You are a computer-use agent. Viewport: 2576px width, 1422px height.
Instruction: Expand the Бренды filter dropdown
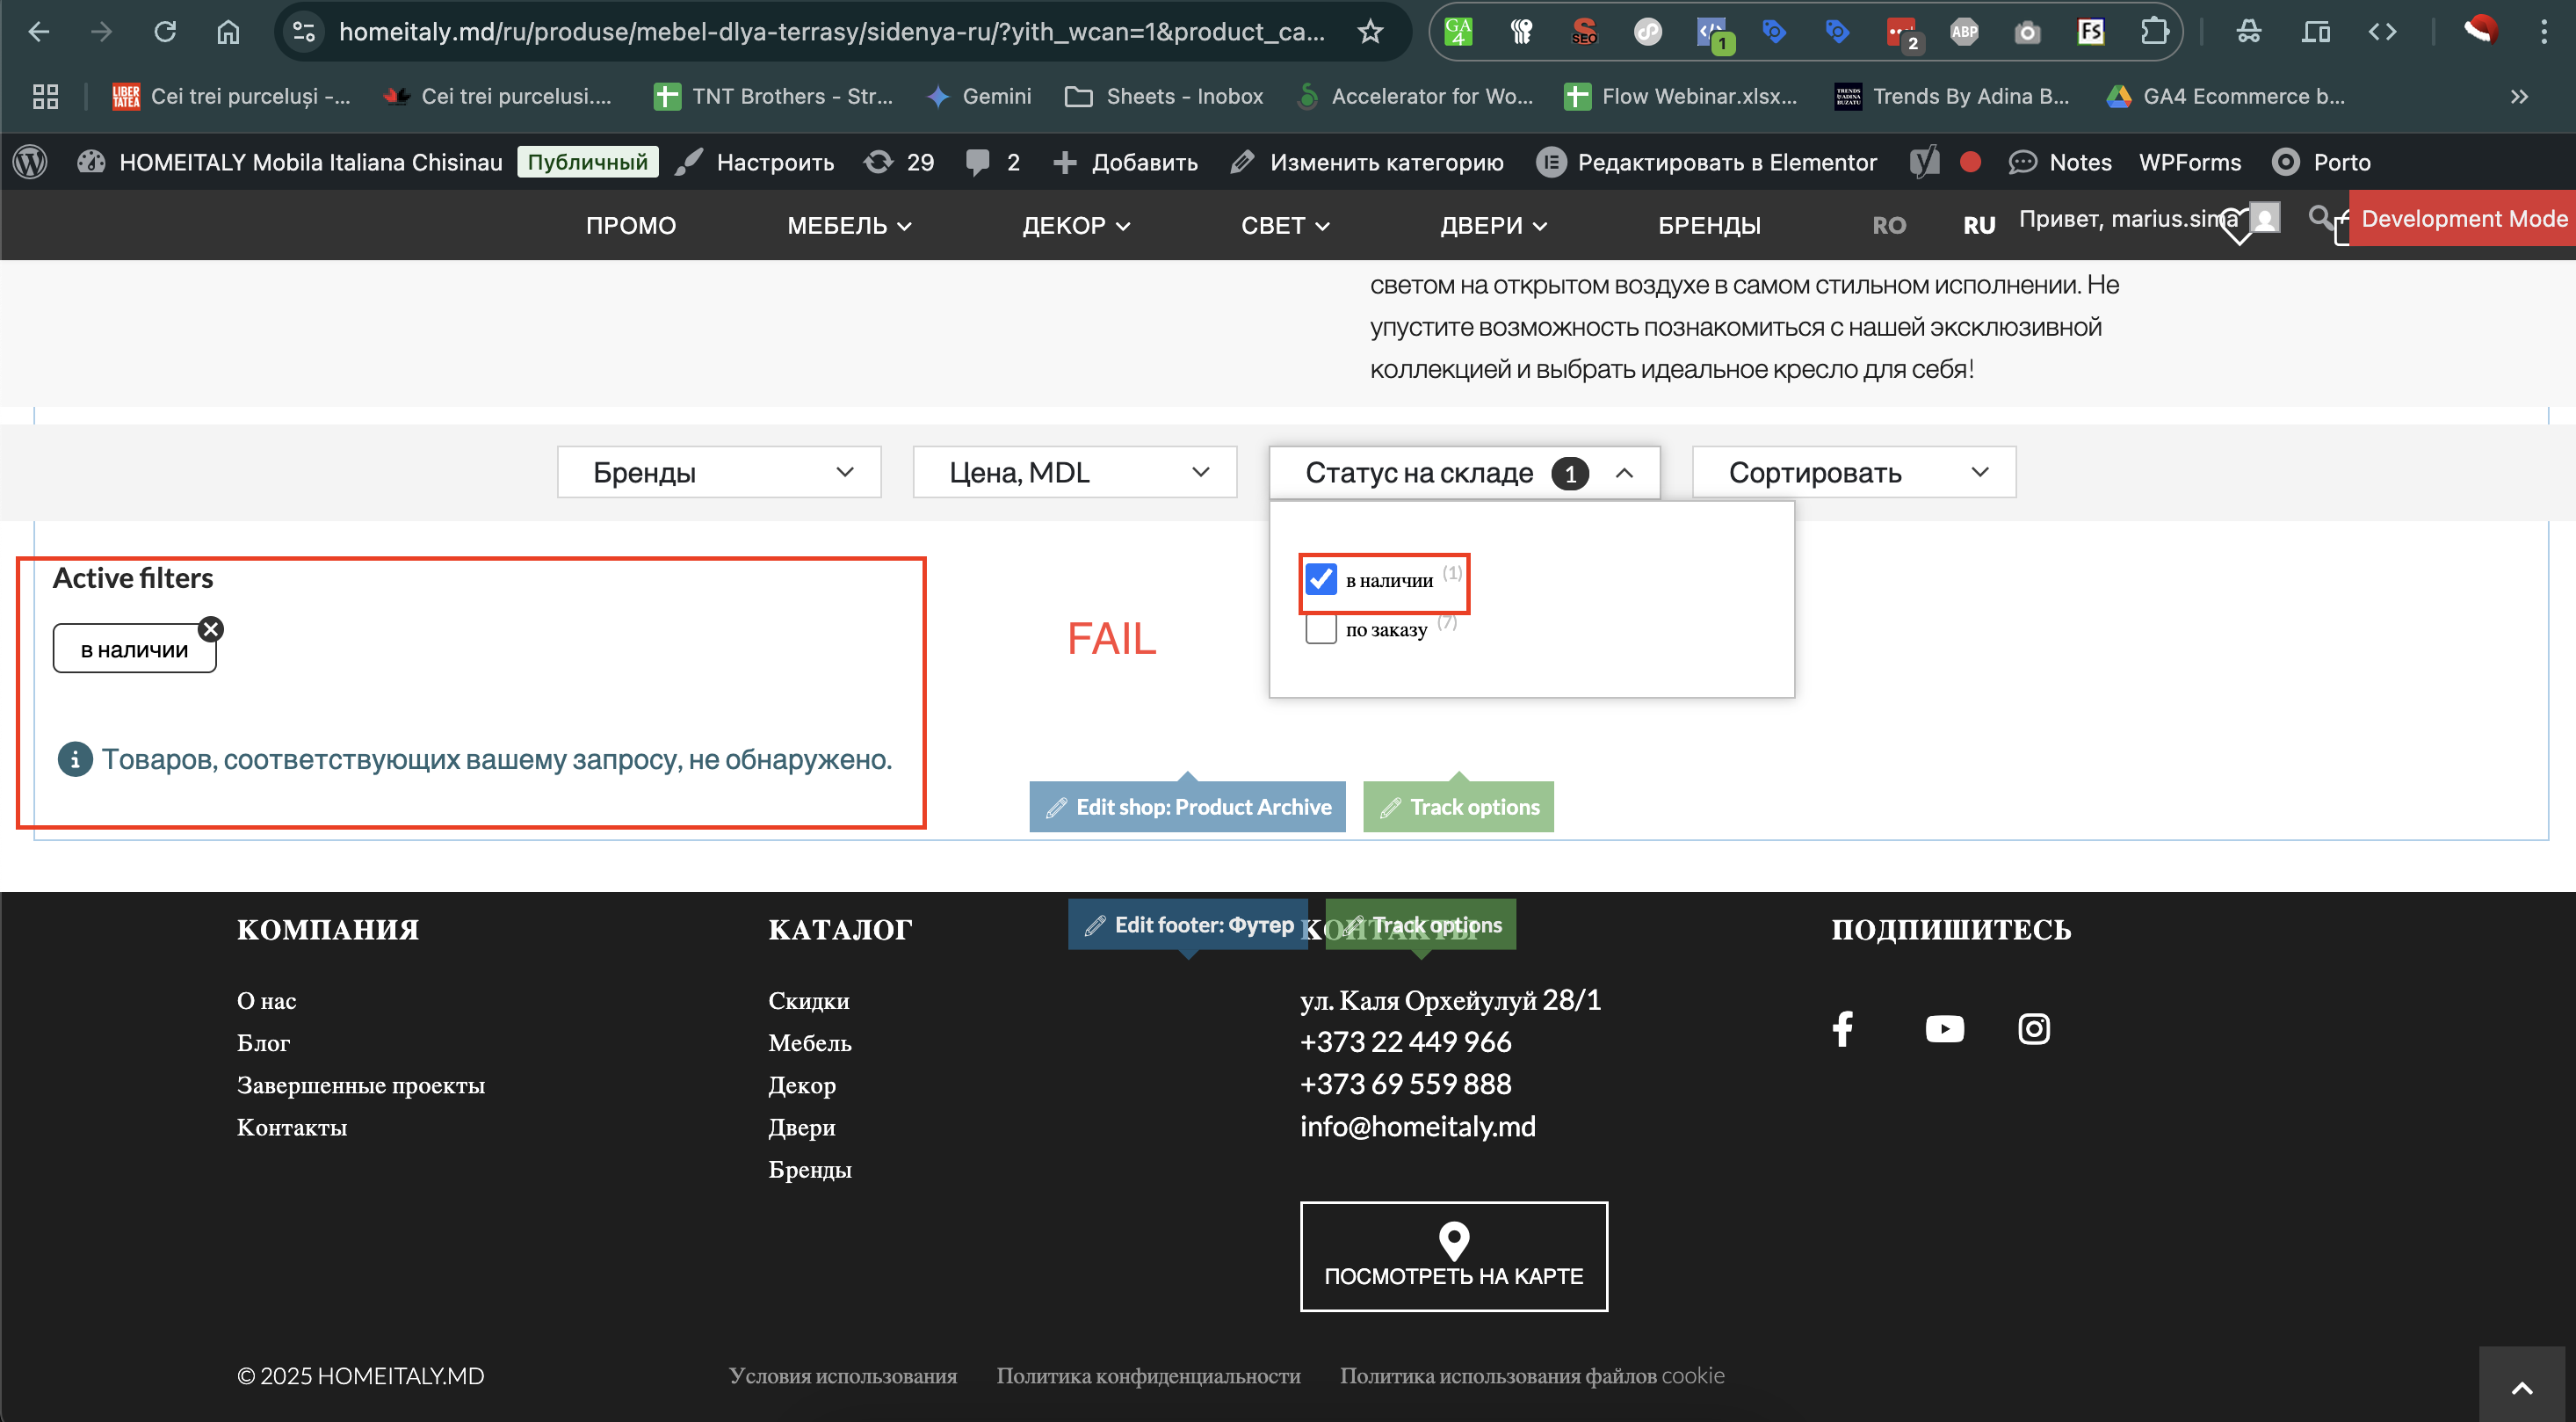click(x=719, y=472)
